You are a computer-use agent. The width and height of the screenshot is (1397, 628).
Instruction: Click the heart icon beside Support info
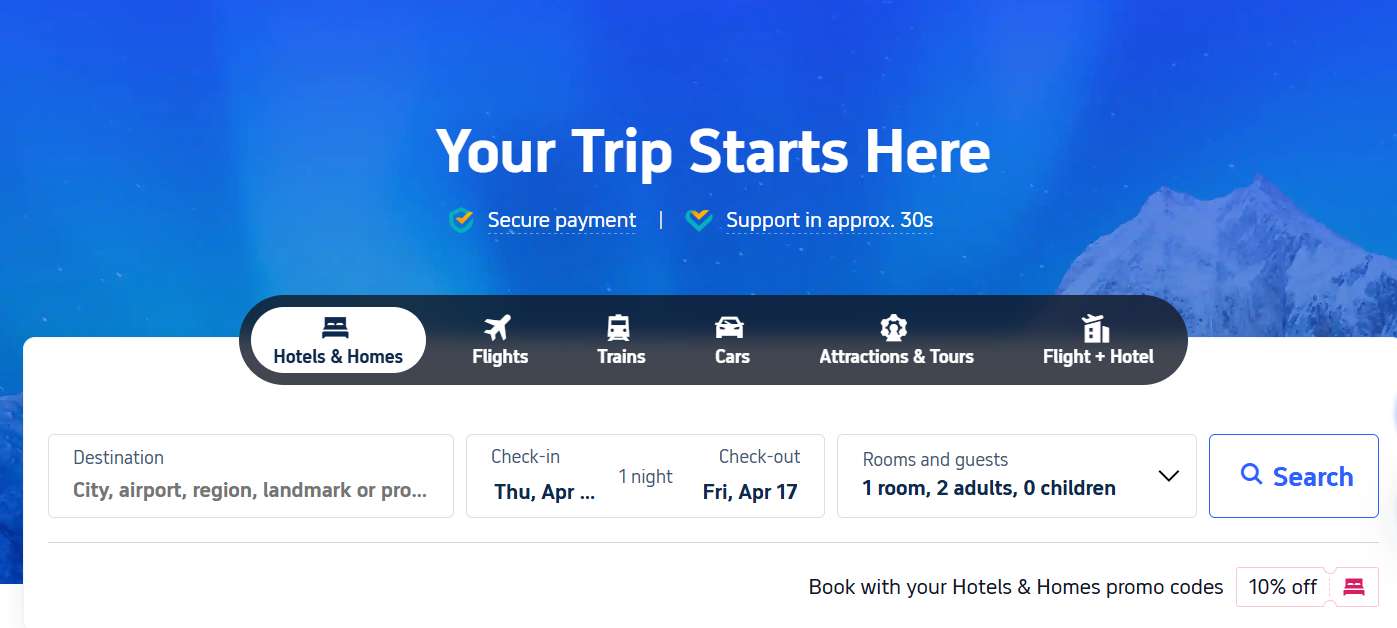point(699,220)
